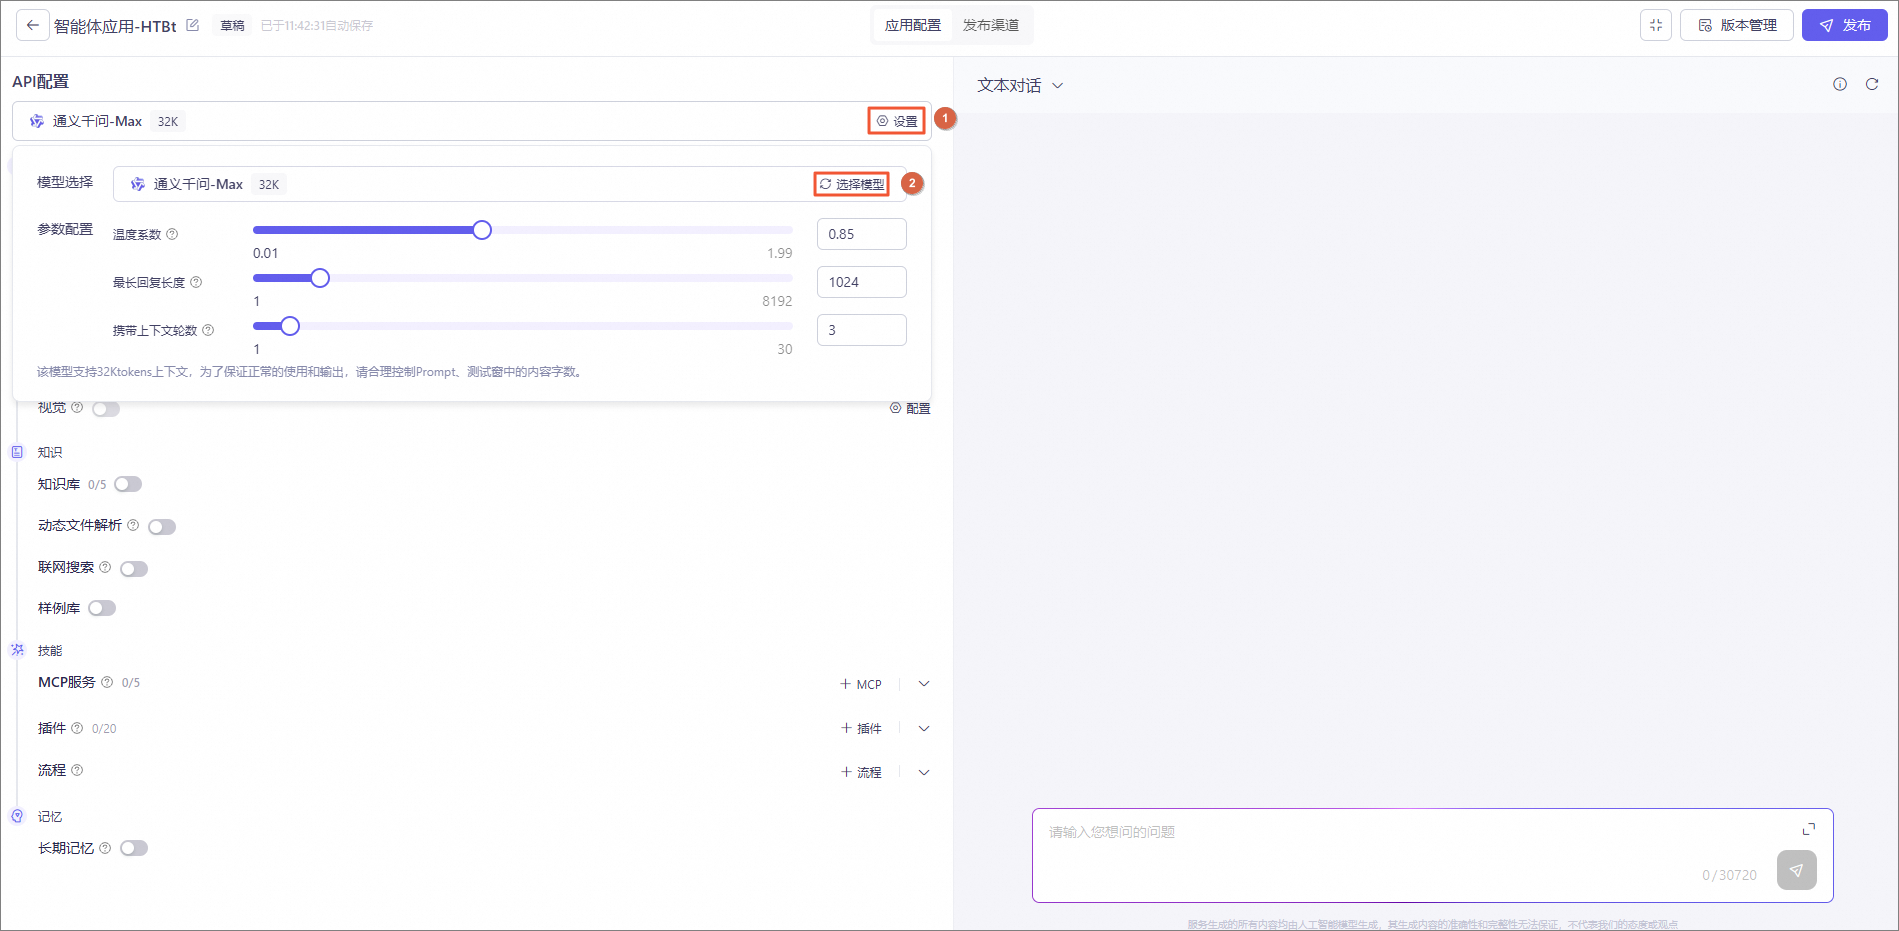Expand the MCP服务 section chevron
The image size is (1899, 931).
click(x=924, y=684)
